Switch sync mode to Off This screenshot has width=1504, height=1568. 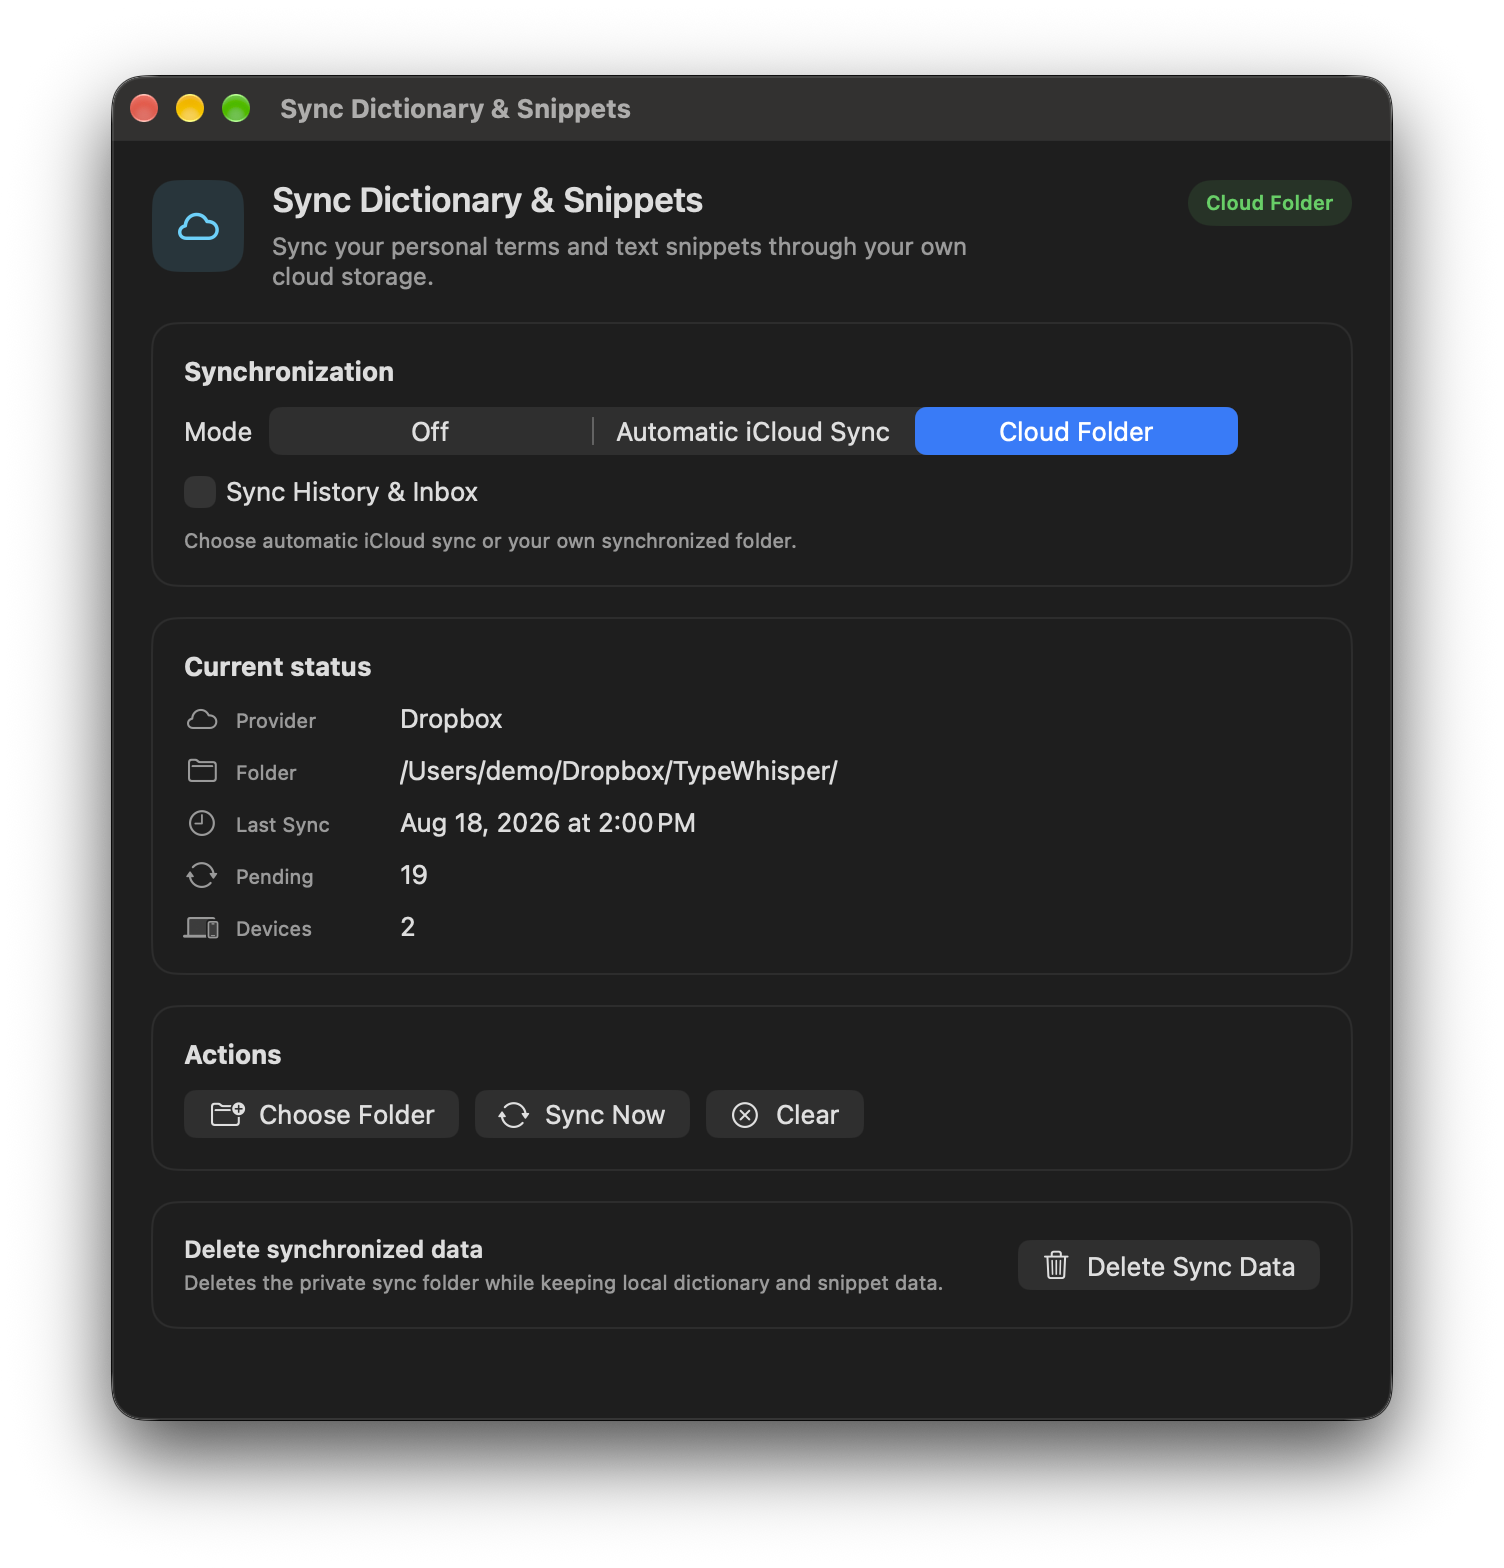(430, 431)
